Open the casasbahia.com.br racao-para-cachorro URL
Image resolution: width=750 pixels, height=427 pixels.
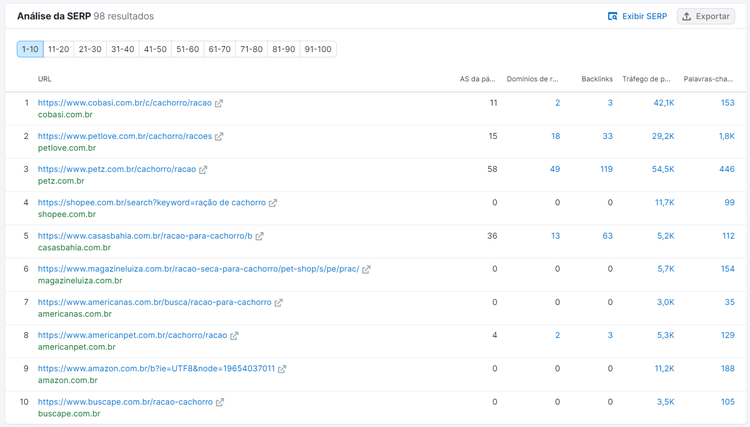tap(145, 236)
